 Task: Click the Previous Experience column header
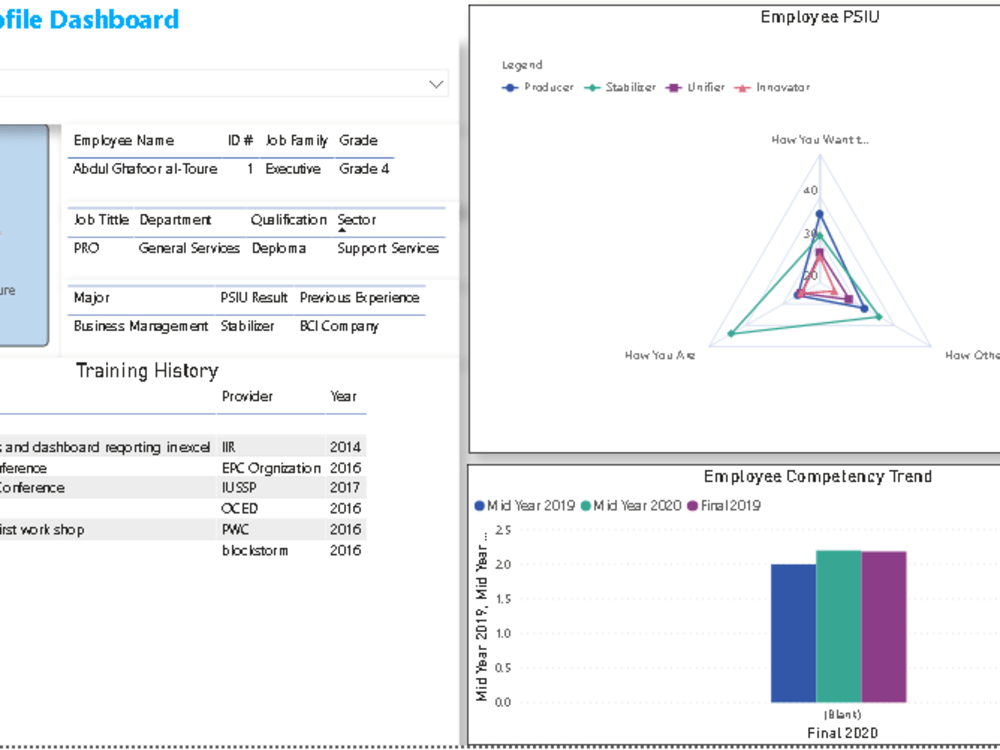click(360, 298)
